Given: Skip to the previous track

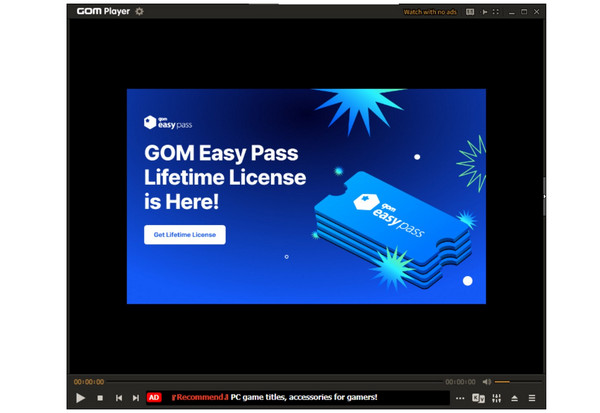Looking at the screenshot, I should coord(119,398).
